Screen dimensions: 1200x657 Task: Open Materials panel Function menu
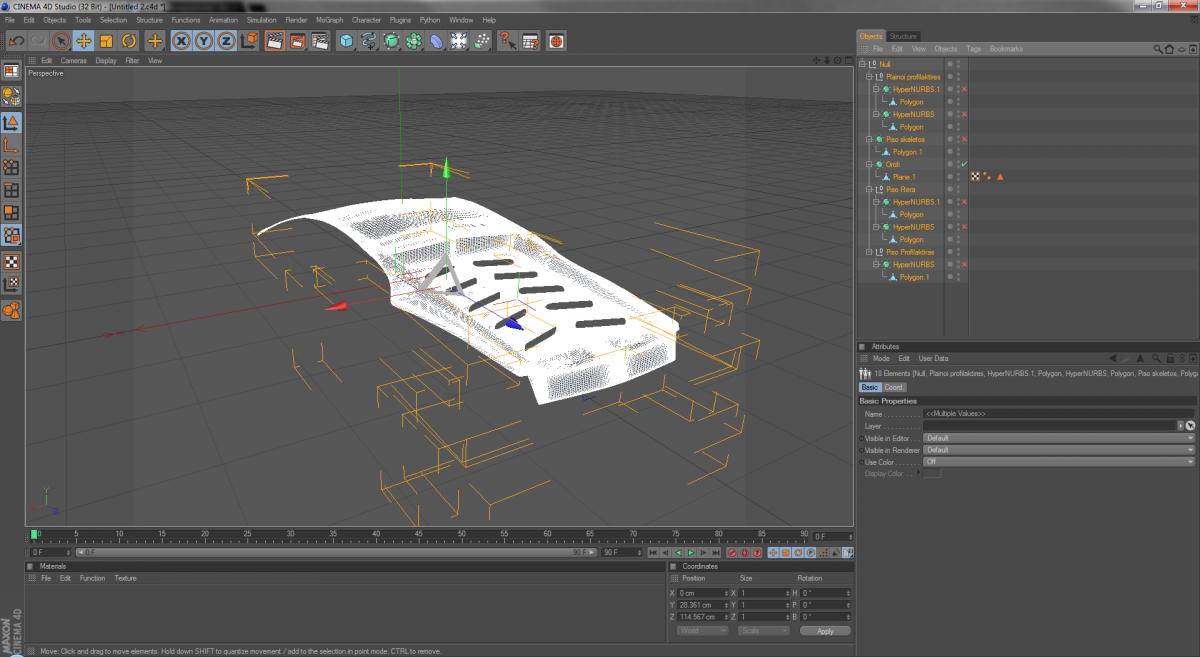[92, 578]
